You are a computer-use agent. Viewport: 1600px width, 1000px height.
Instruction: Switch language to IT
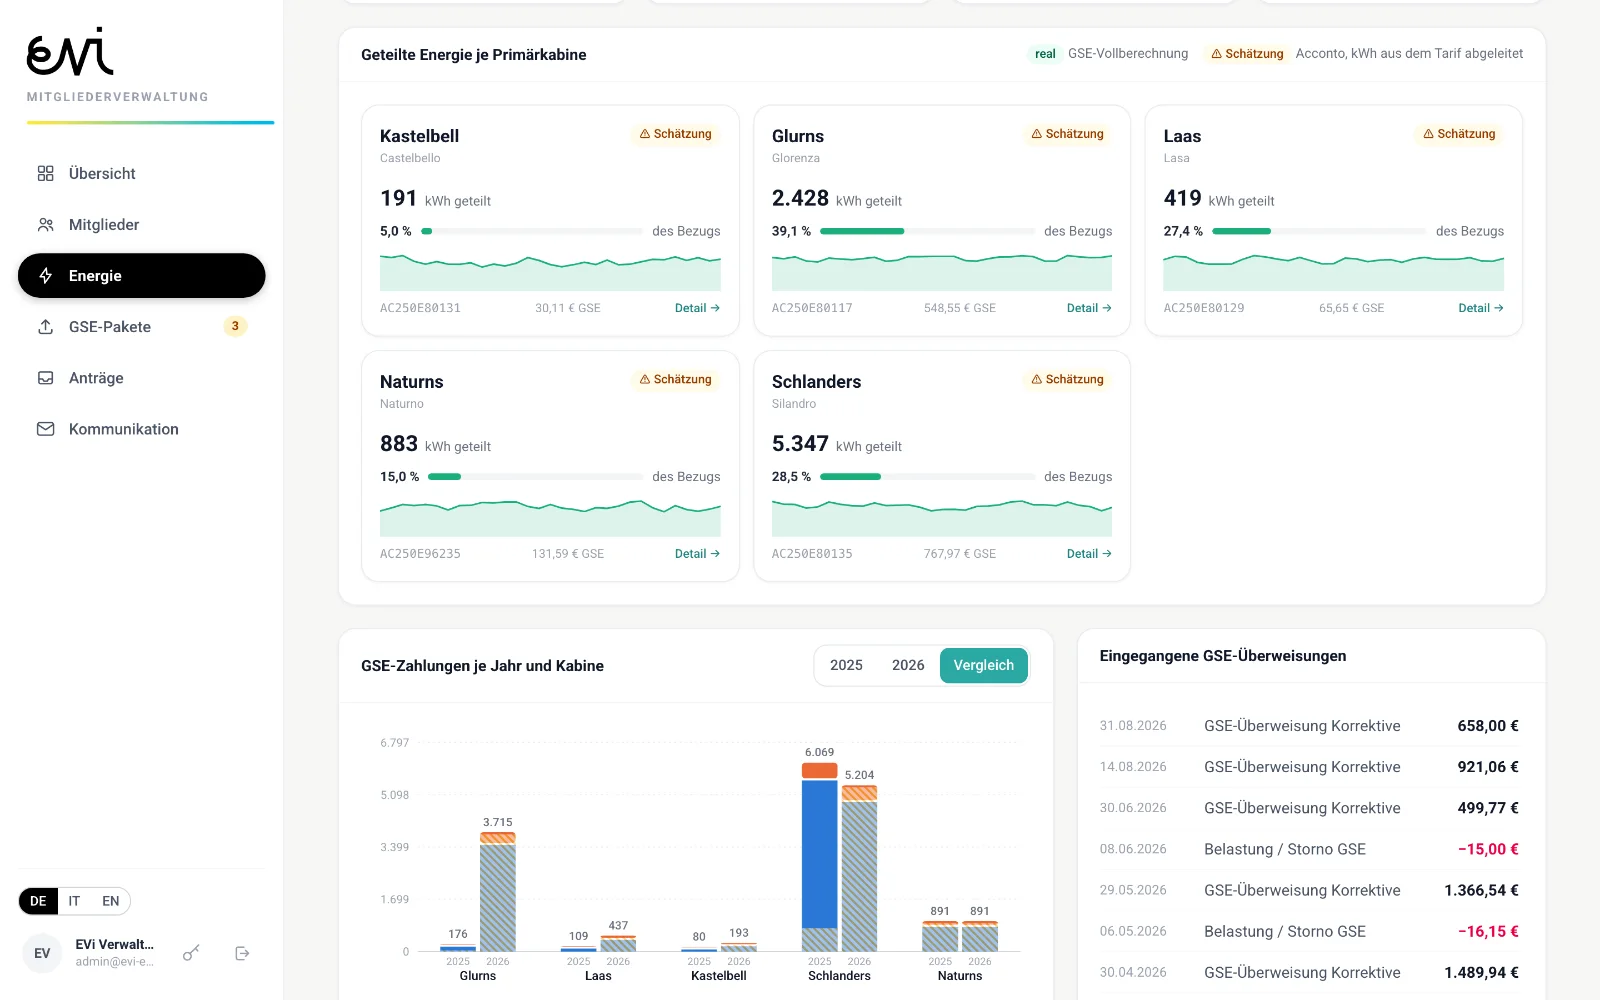[74, 901]
